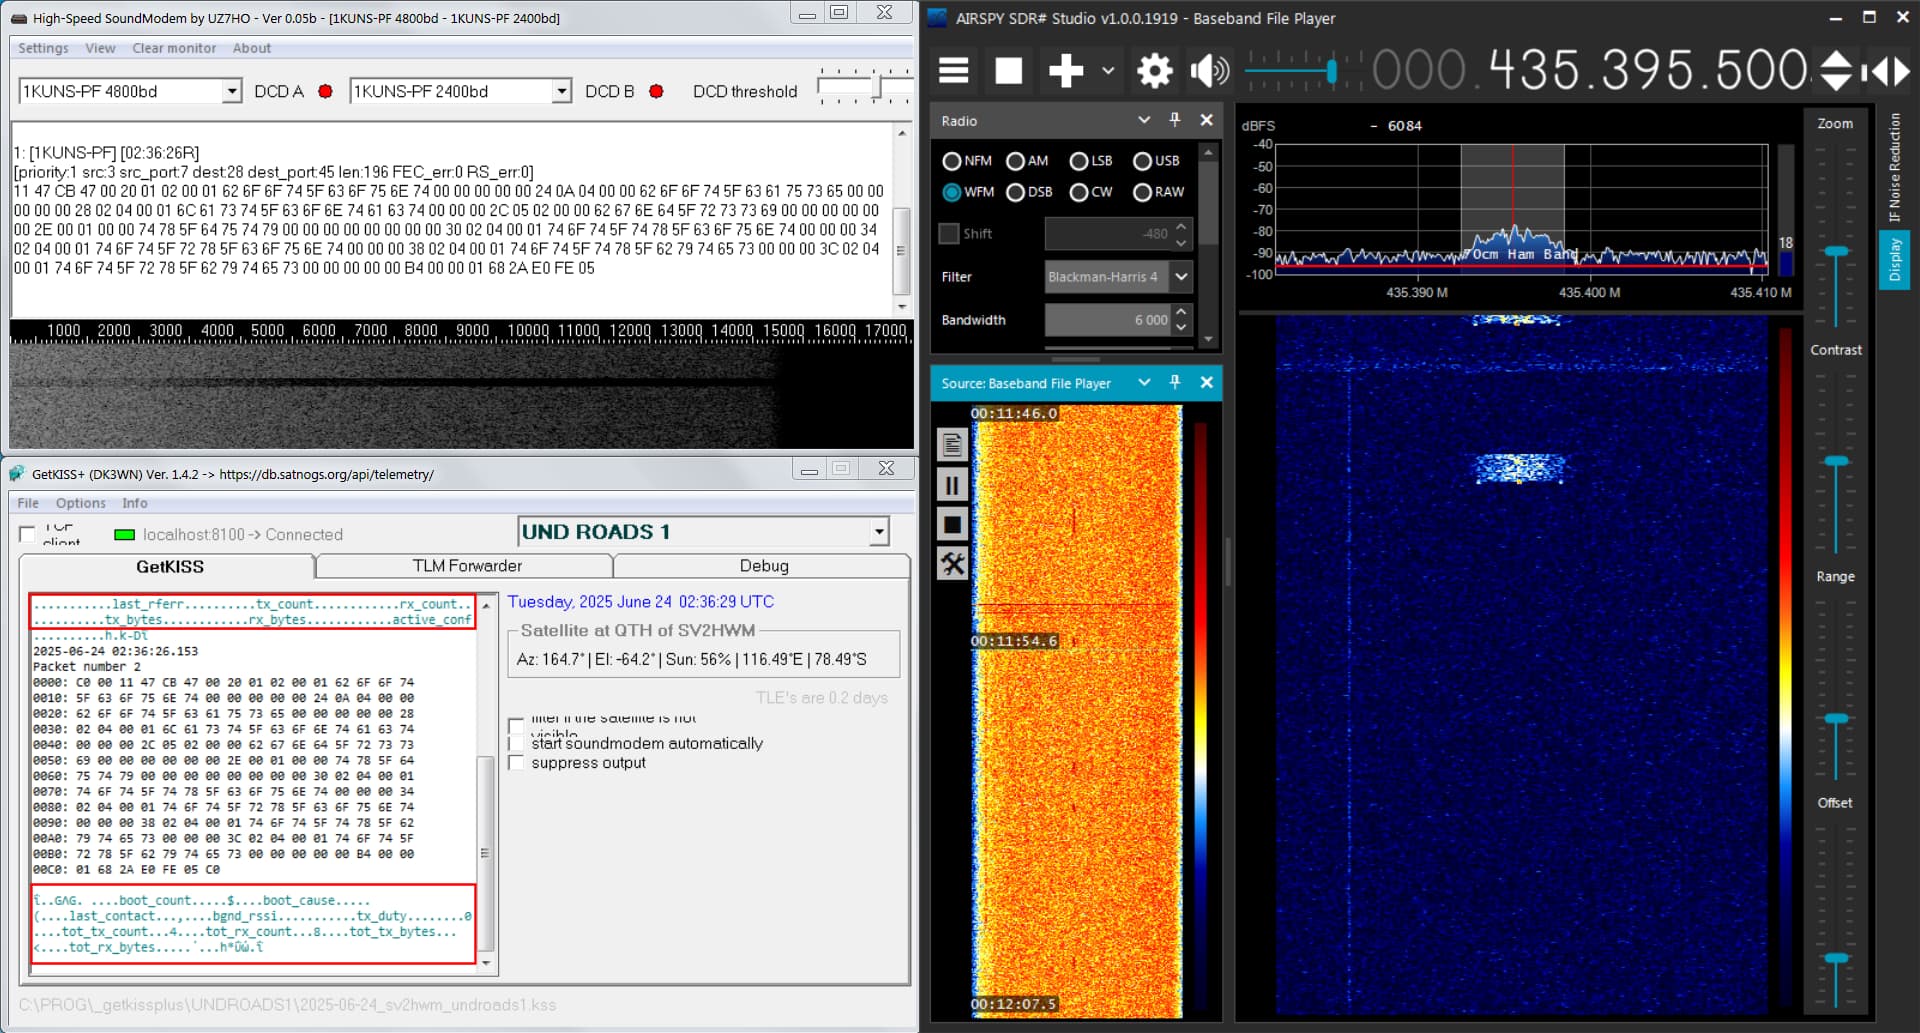Enable filter if satellite not visible checkbox
This screenshot has width=1920, height=1033.
516,725
